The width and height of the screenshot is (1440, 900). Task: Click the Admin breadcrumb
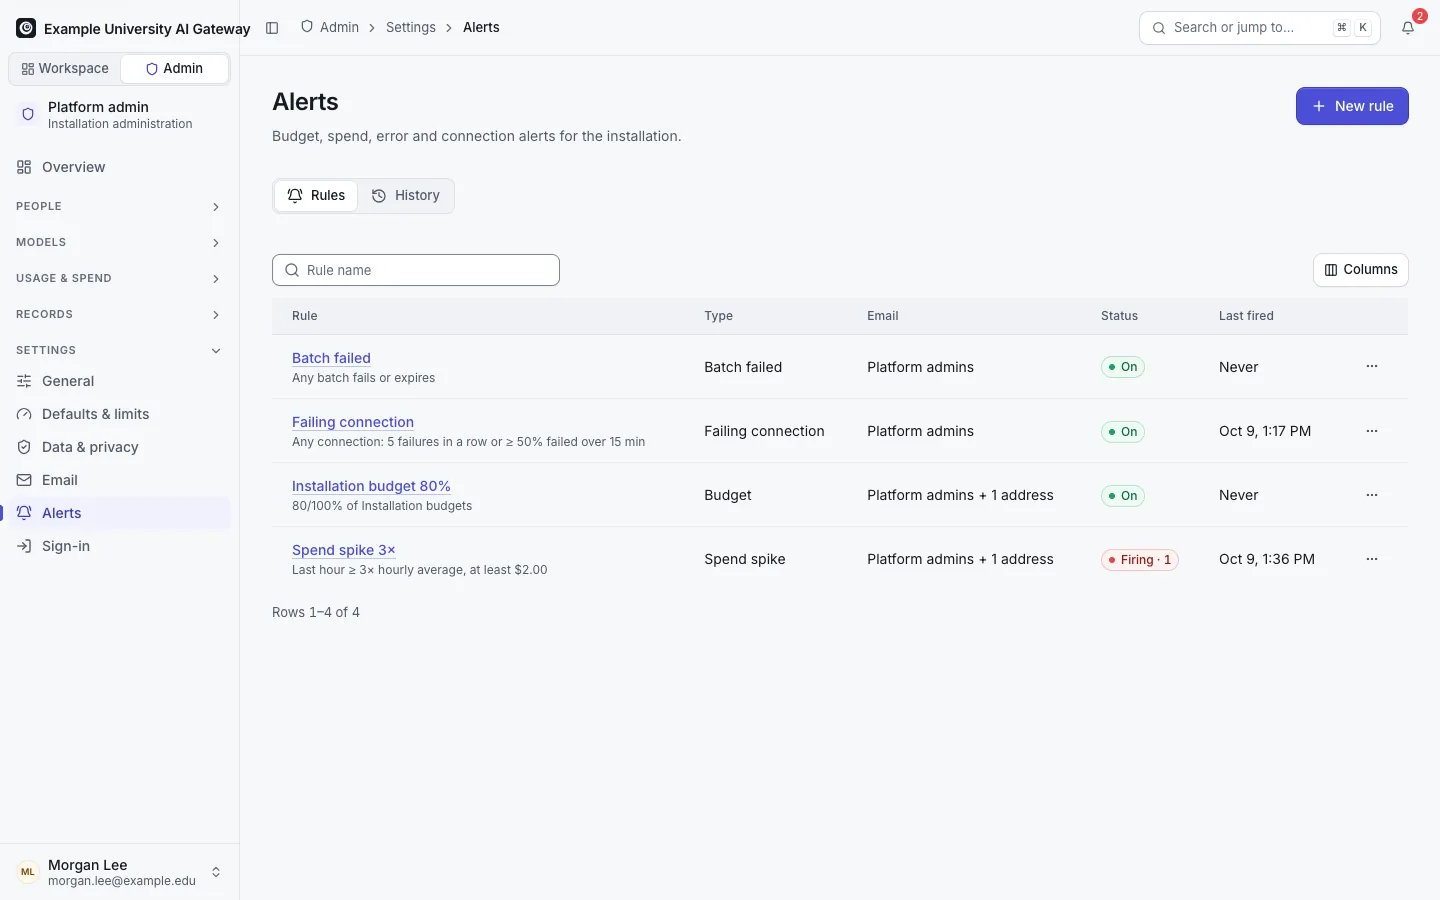[x=330, y=28]
